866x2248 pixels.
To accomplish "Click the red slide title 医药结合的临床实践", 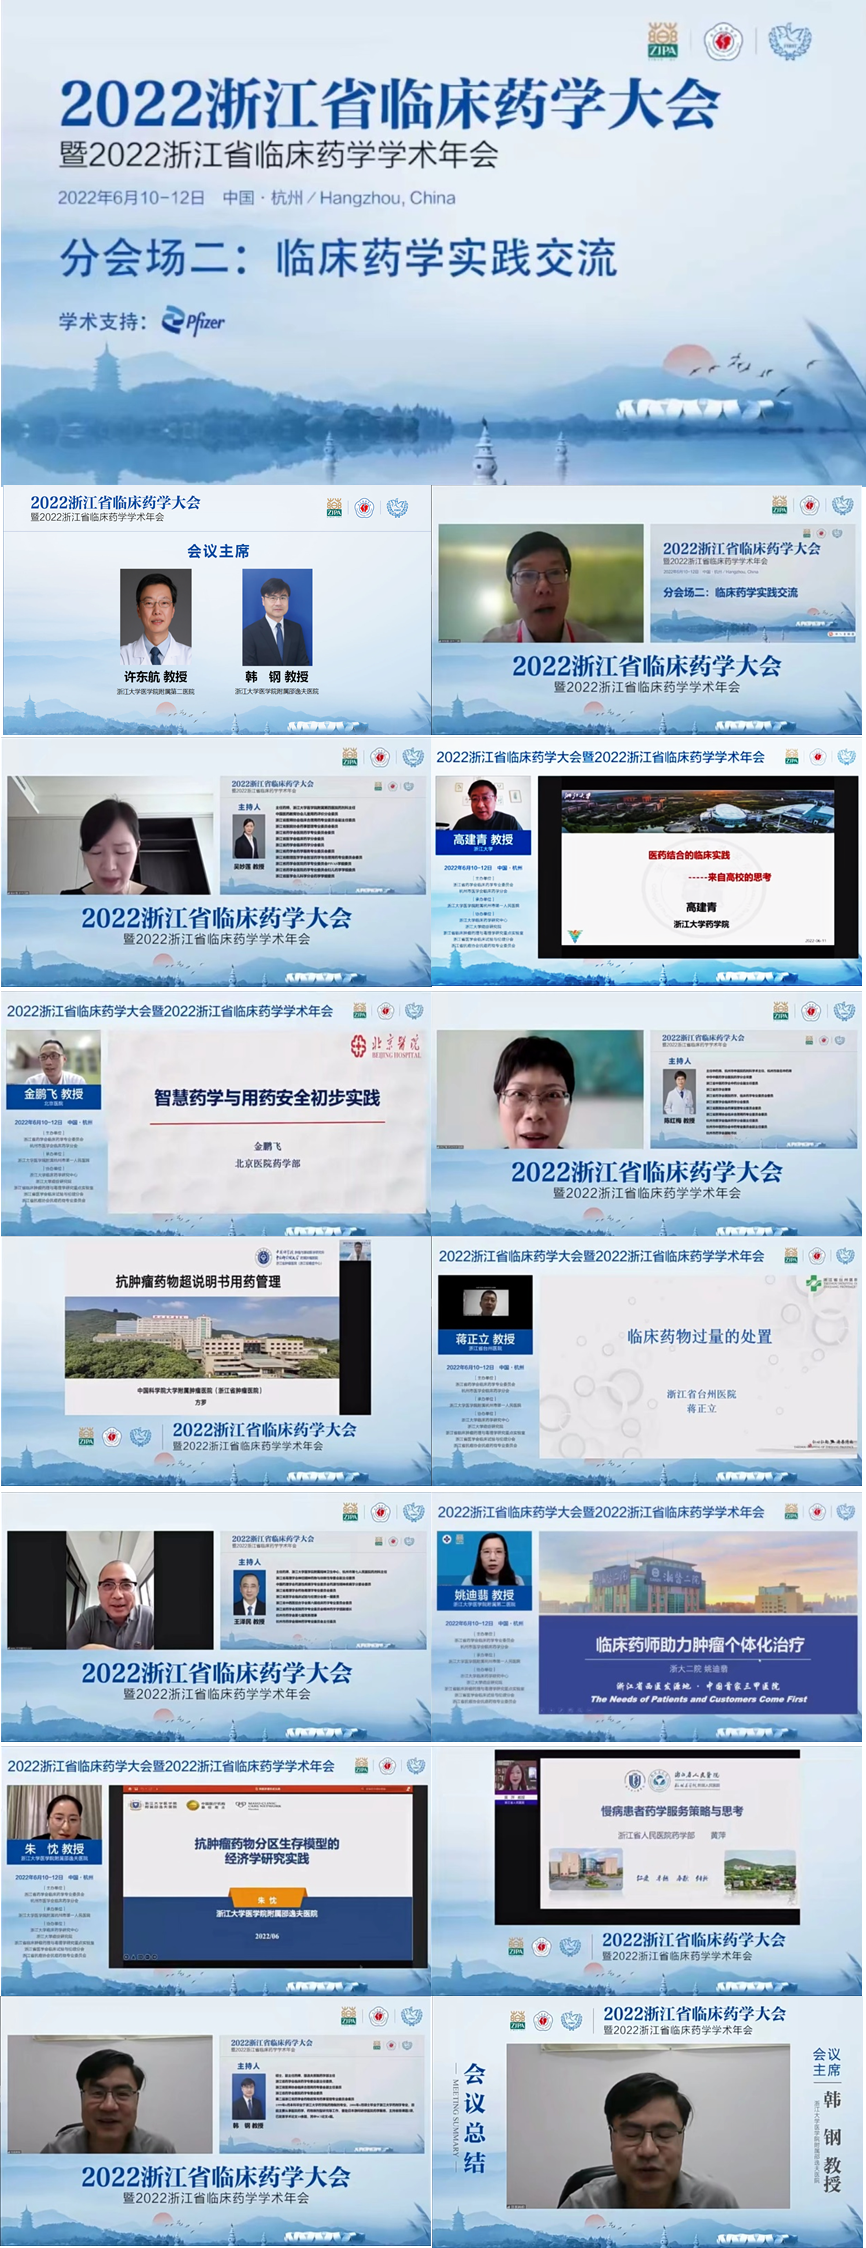I will (x=688, y=855).
